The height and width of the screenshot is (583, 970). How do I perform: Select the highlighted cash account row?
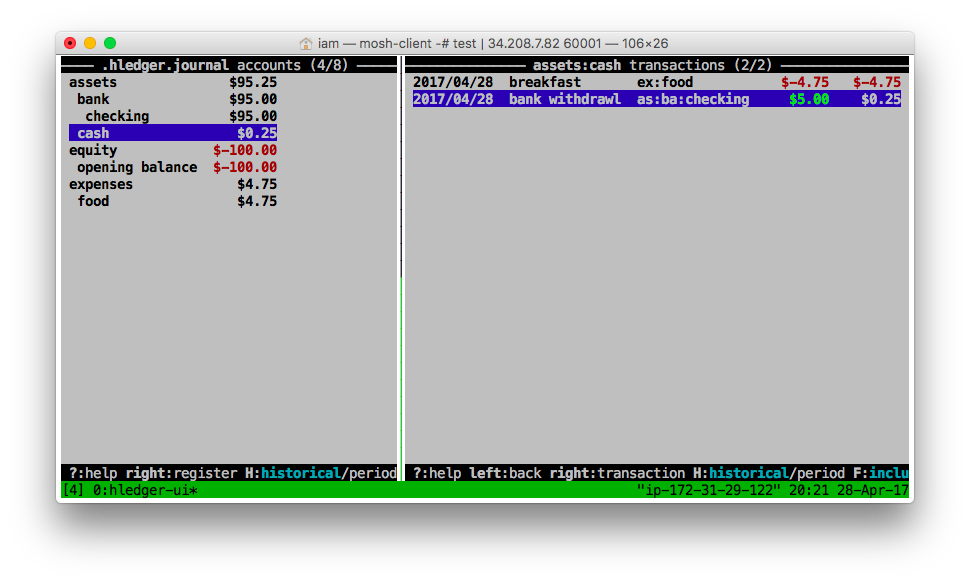pyautogui.click(x=173, y=133)
